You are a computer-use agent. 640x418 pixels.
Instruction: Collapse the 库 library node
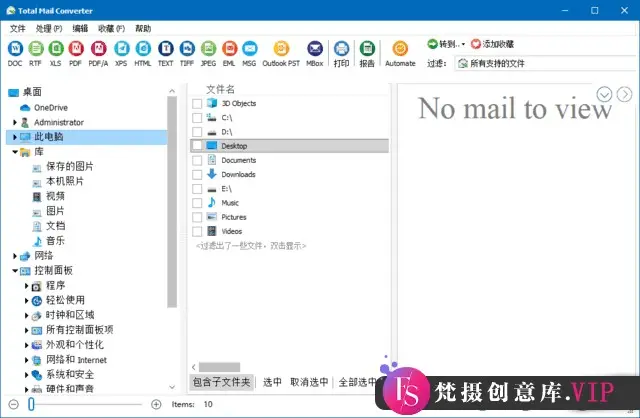[x=15, y=152]
